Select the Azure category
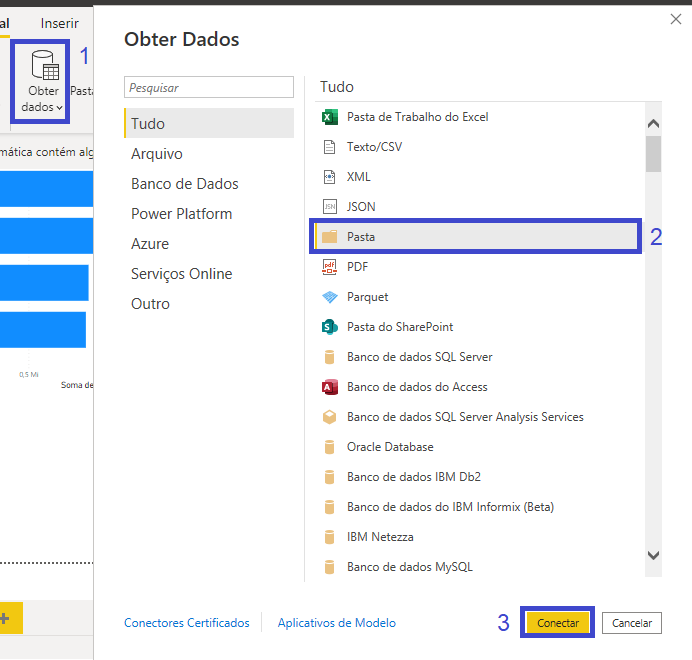The width and height of the screenshot is (692, 660). click(150, 244)
